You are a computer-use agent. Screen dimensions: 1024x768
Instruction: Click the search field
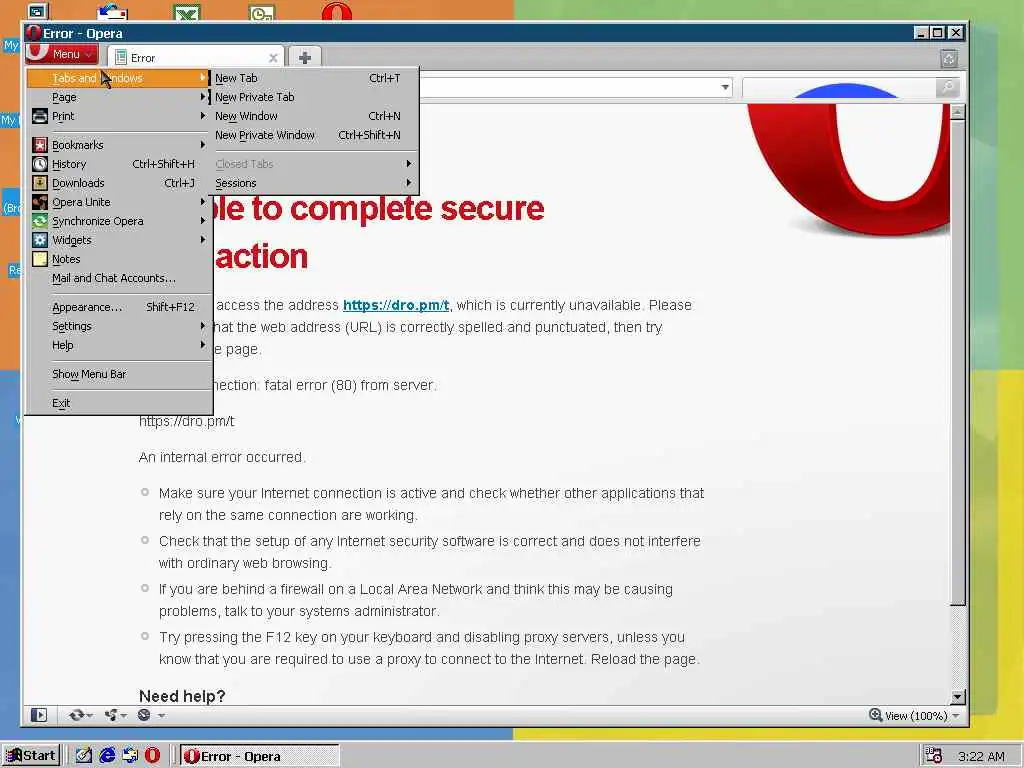[x=839, y=88]
